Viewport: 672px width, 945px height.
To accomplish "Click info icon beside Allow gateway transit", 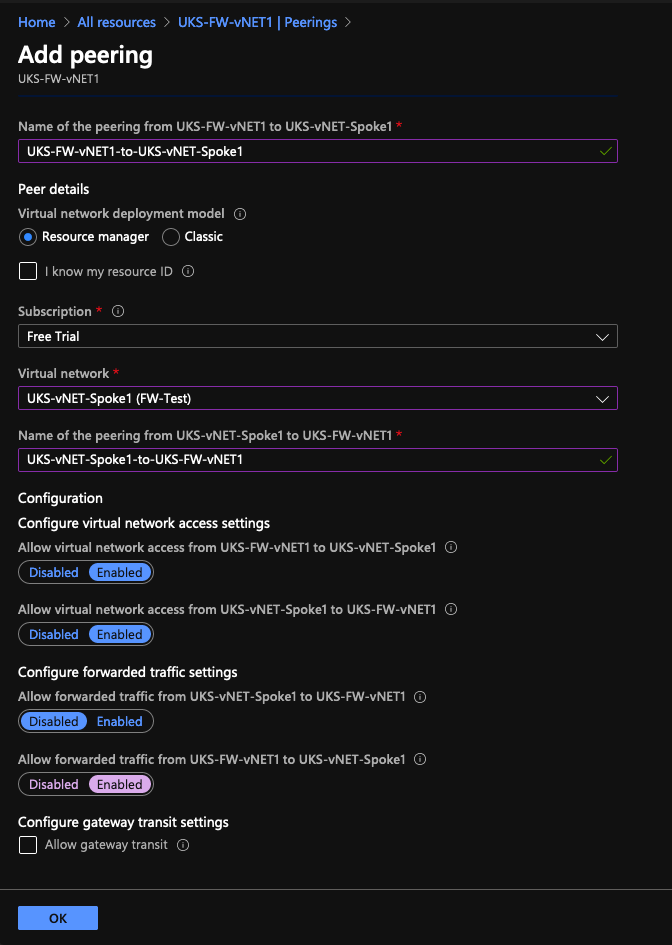I will click(183, 845).
